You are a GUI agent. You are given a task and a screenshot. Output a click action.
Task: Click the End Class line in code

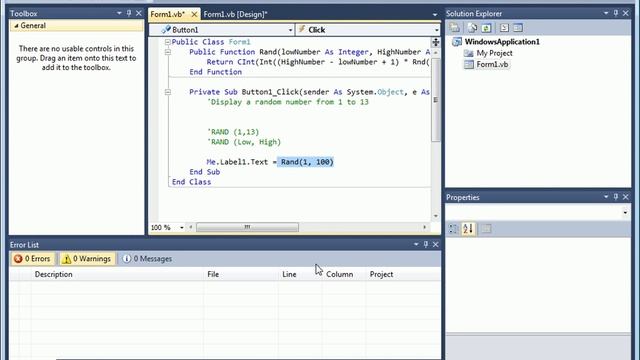(191, 182)
